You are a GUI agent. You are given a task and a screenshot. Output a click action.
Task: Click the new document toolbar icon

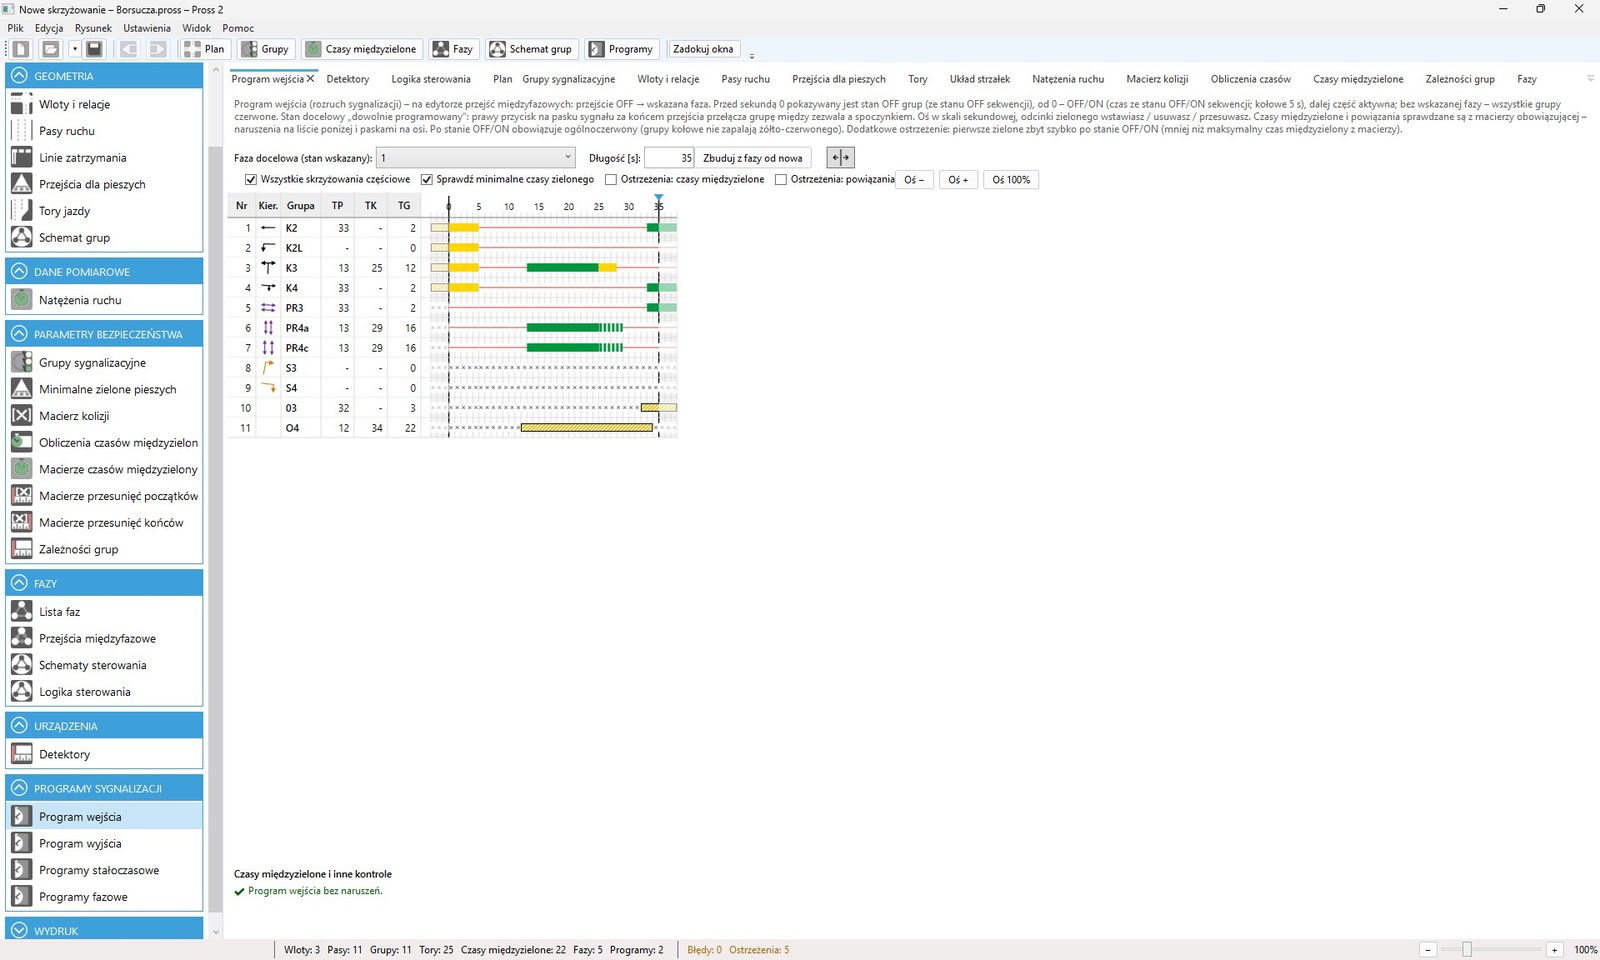coord(21,49)
